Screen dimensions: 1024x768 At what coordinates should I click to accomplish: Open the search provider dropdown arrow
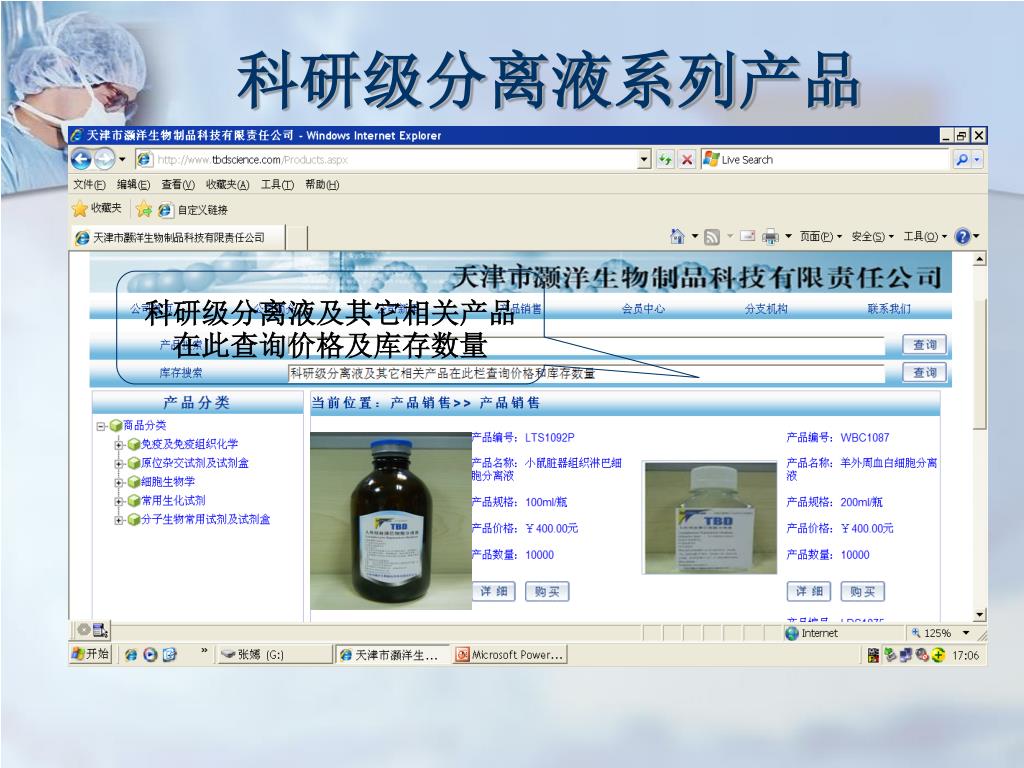[977, 159]
